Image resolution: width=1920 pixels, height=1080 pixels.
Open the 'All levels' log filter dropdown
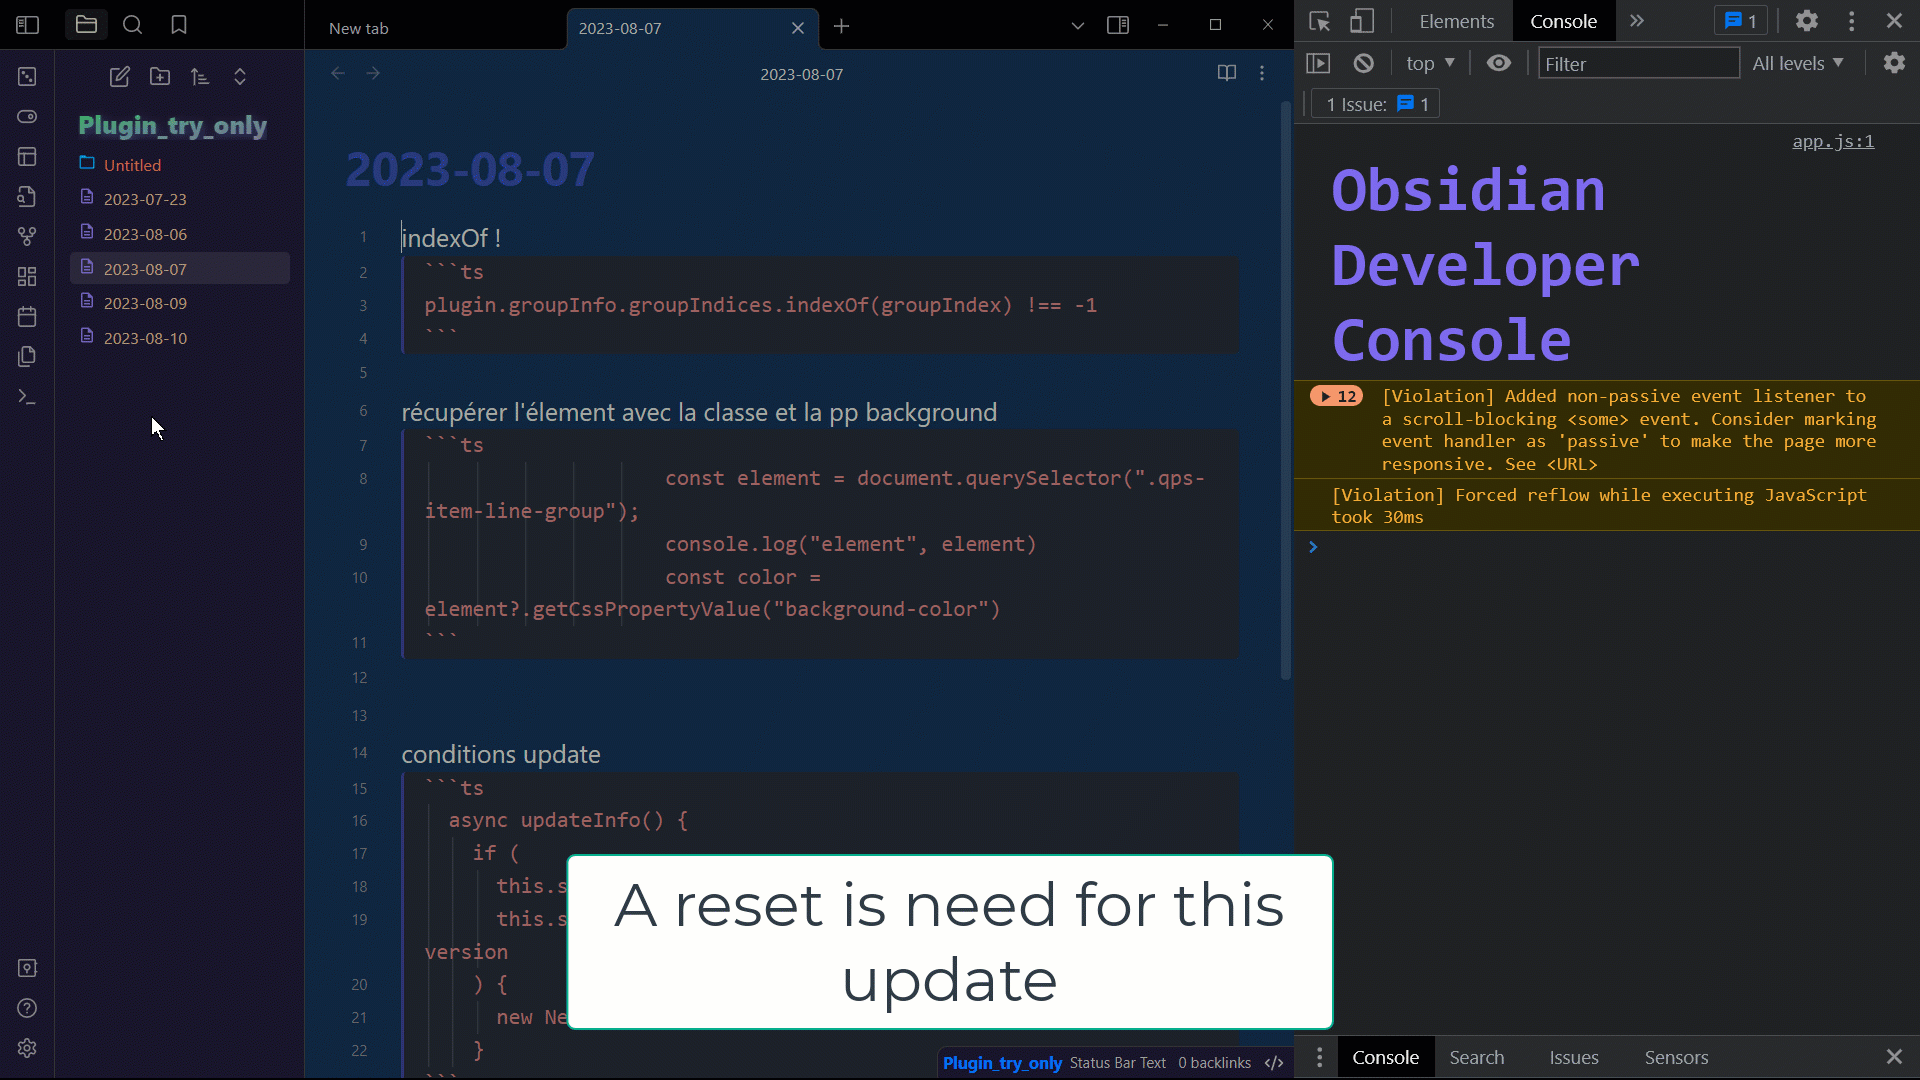(1797, 63)
